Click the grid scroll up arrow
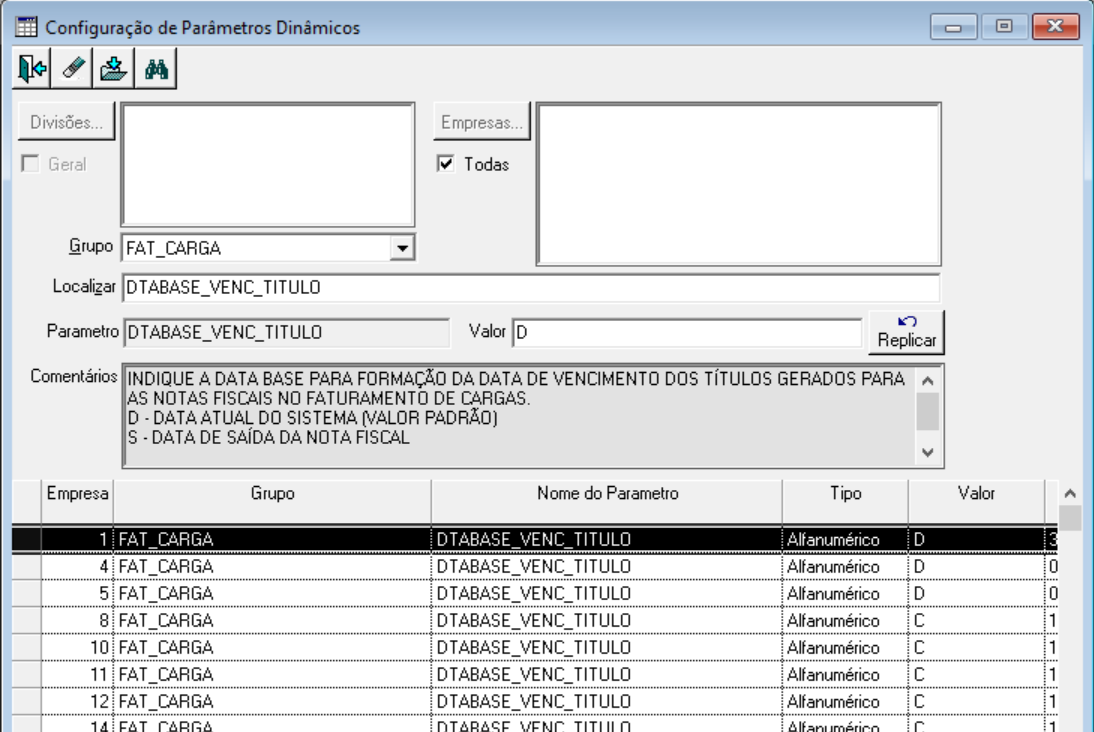Screen dimensions: 1094x732 point(1070,493)
